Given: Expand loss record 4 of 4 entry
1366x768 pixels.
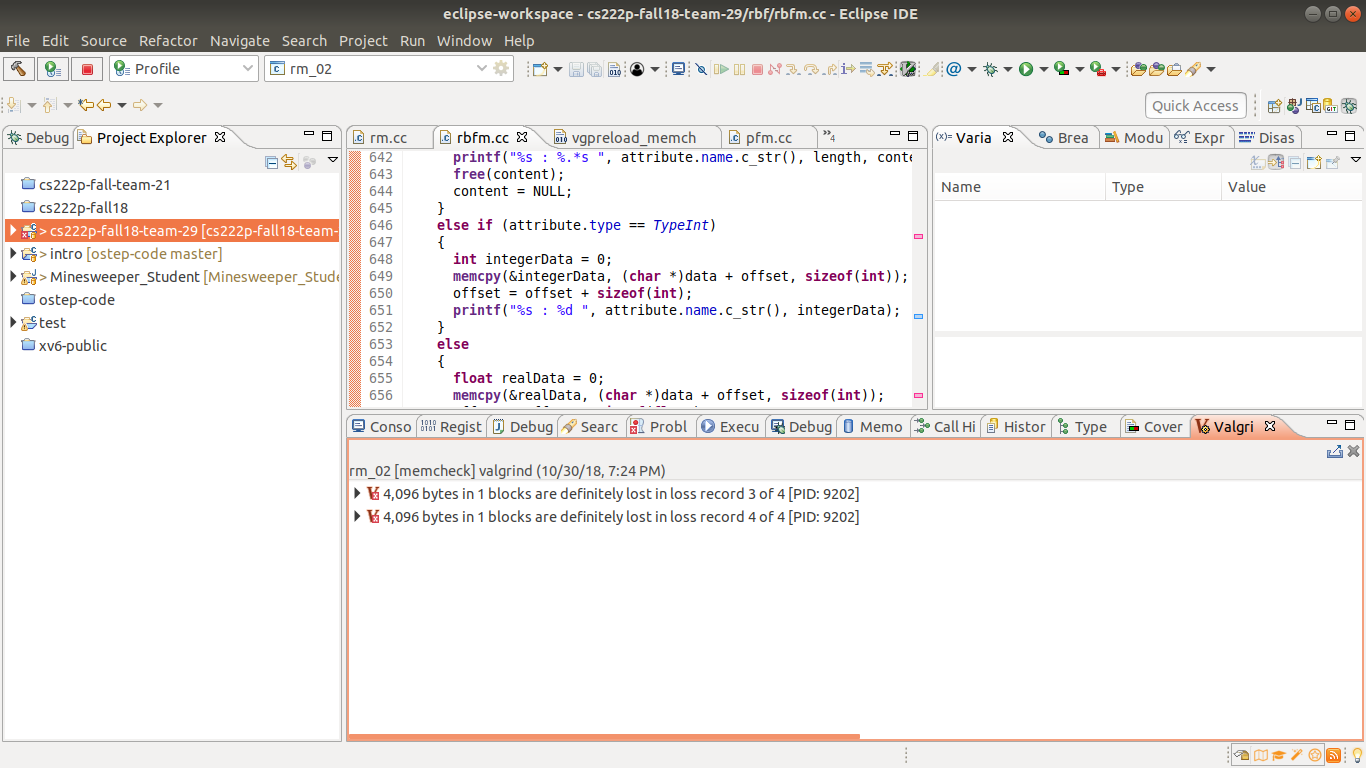Looking at the screenshot, I should pos(358,517).
